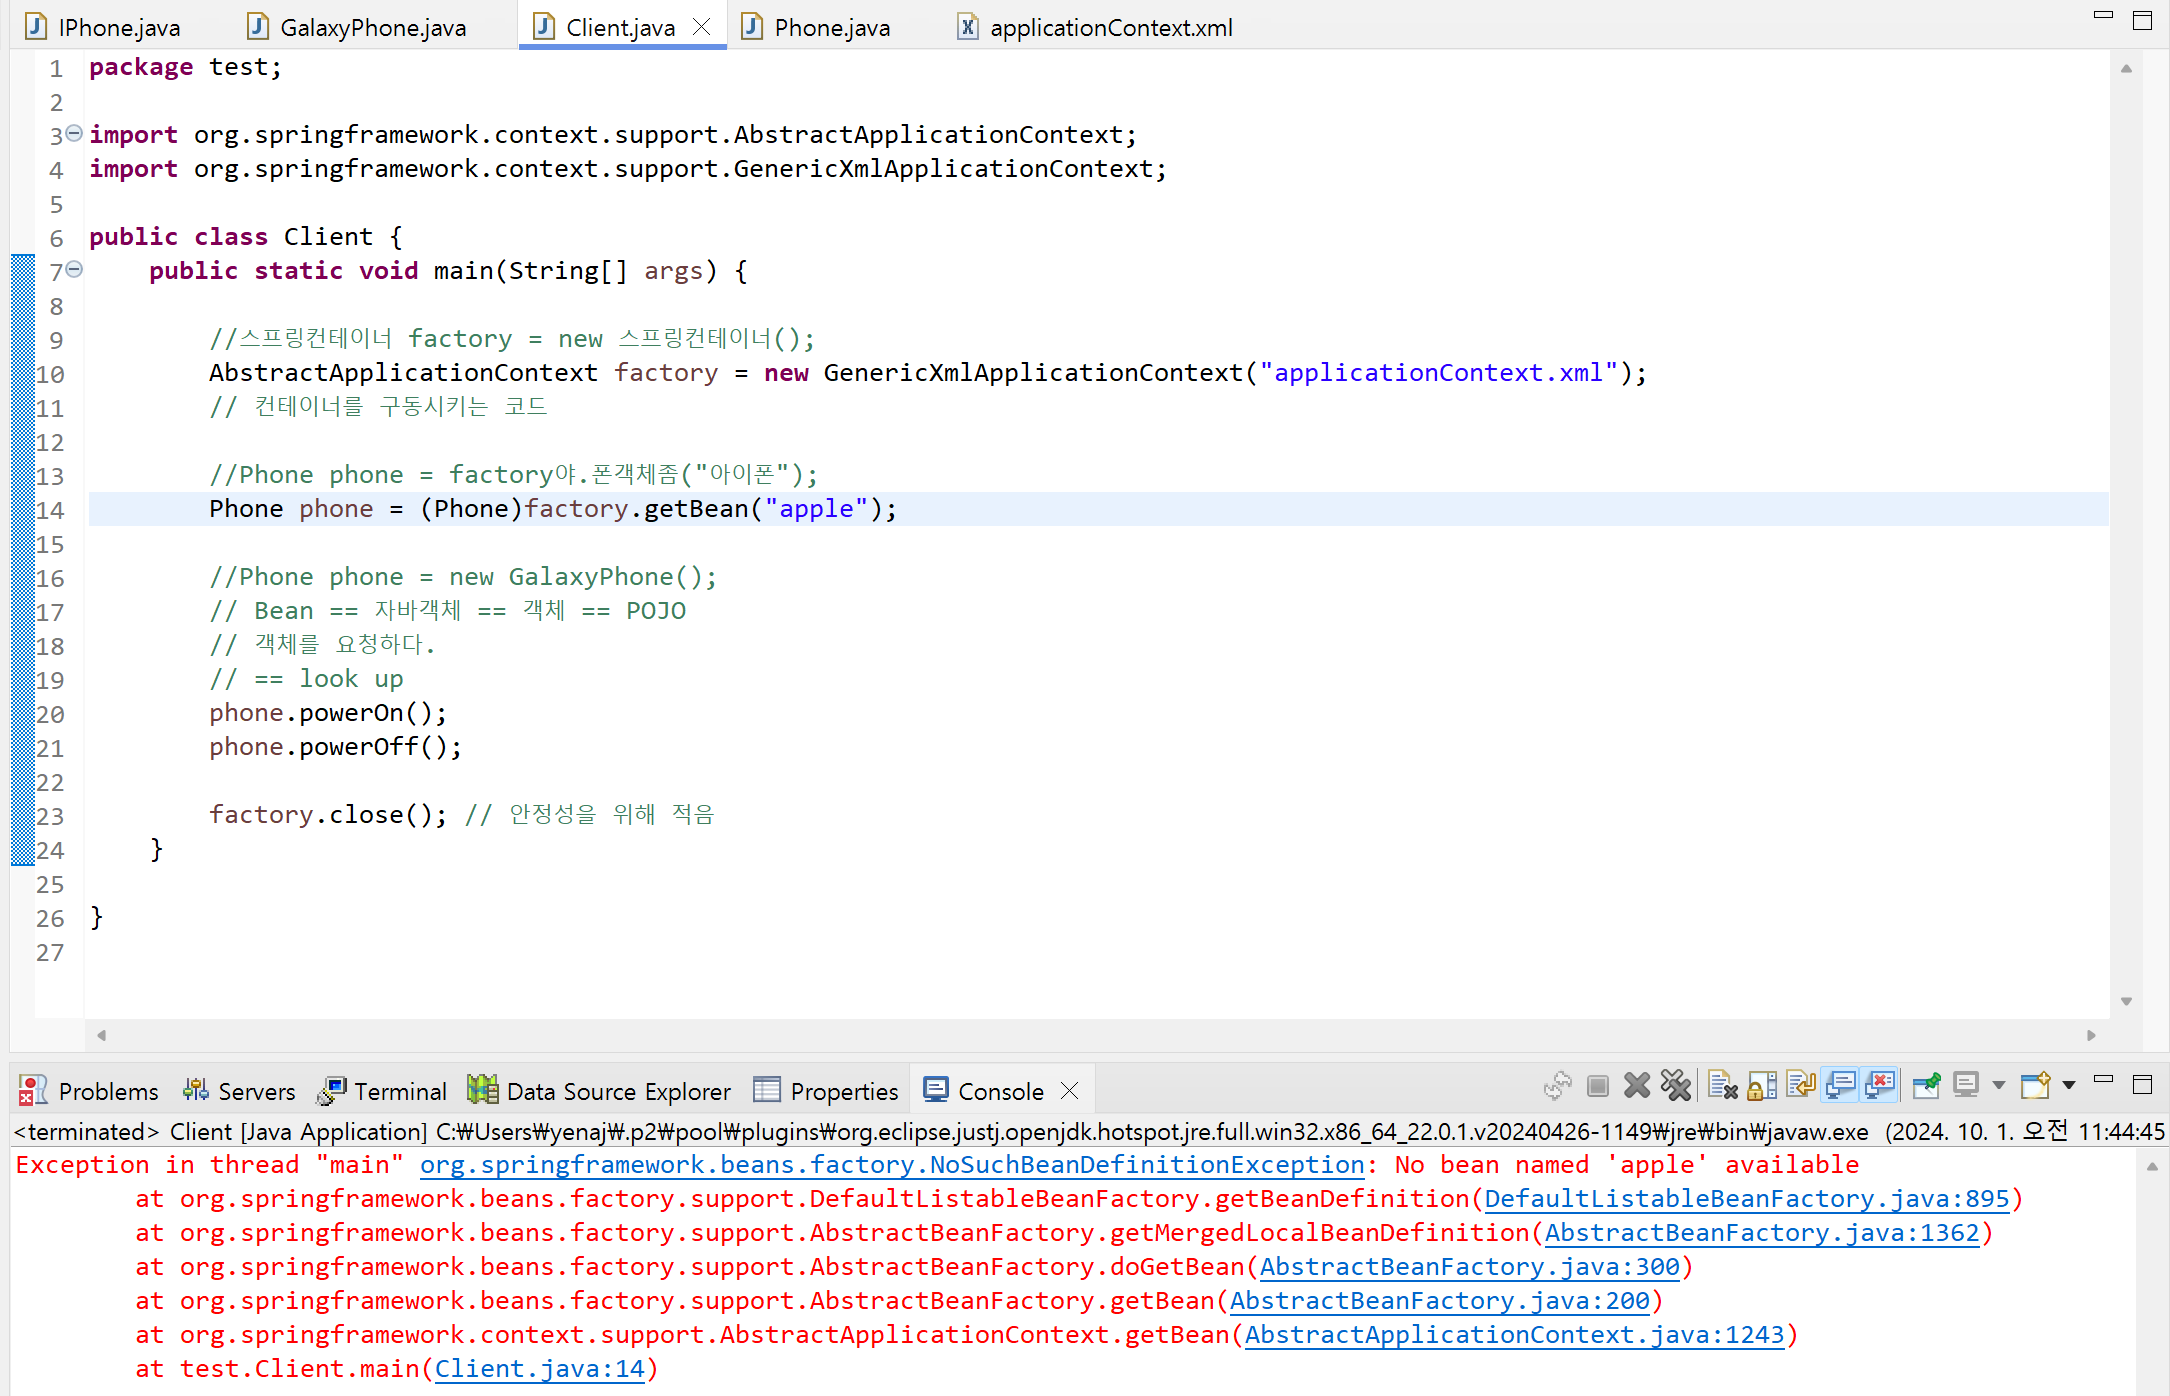Toggle Show Console When Standard Out Changes
This screenshot has width=2170, height=1396.
click(x=1841, y=1086)
